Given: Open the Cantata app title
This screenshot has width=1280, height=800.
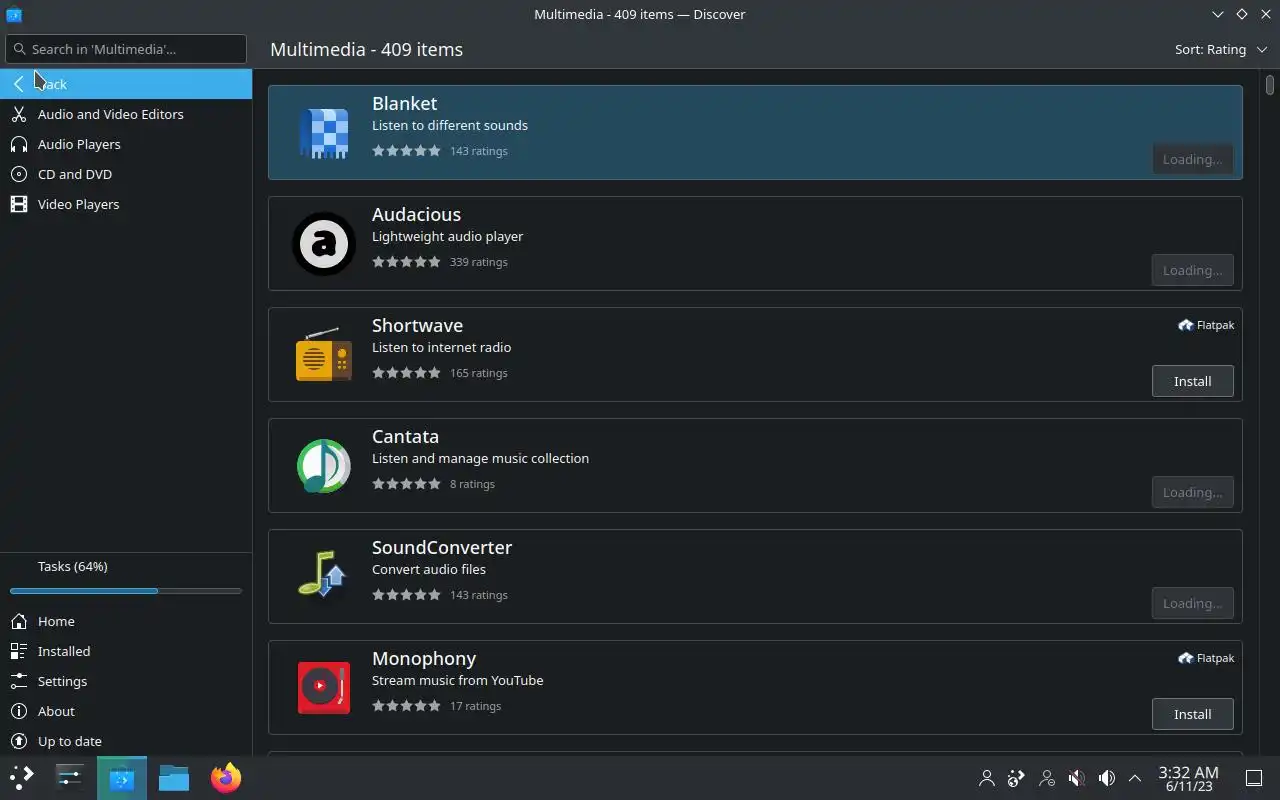Looking at the screenshot, I should [x=405, y=436].
